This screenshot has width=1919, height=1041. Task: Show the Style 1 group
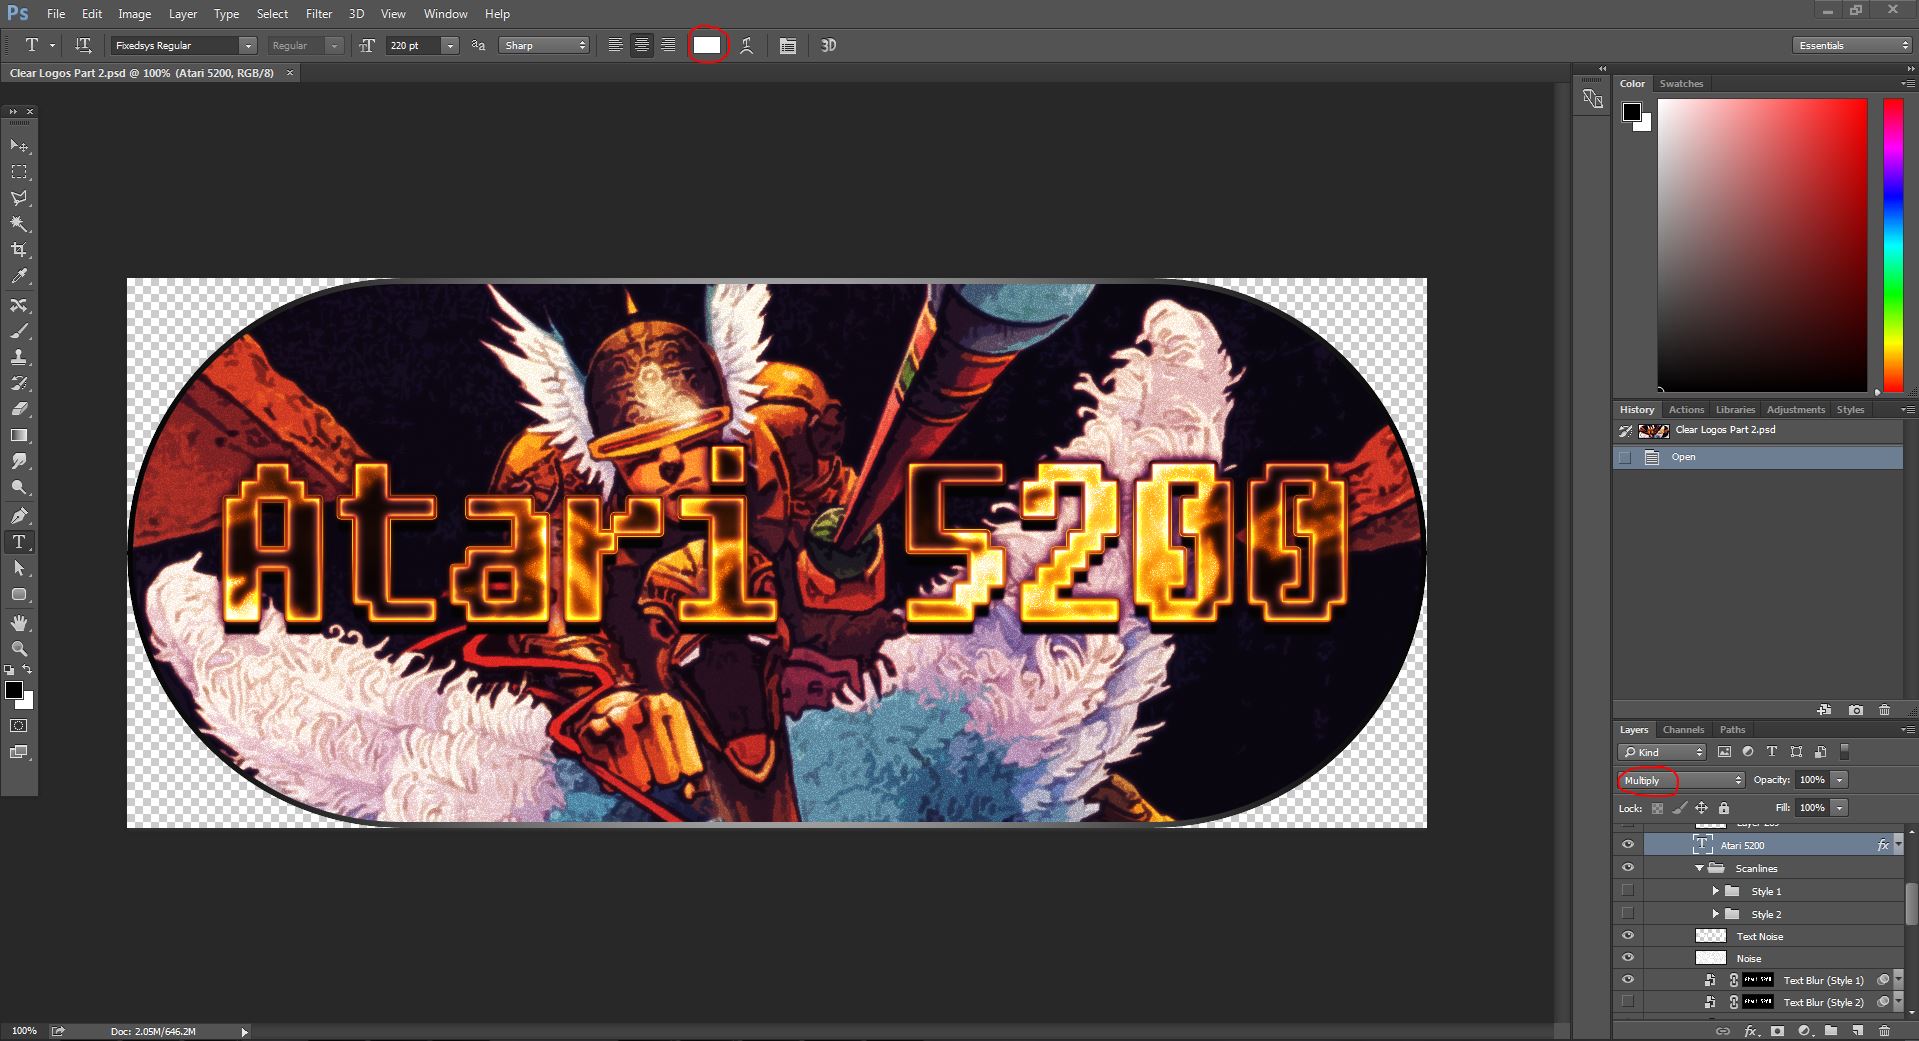coord(1628,890)
